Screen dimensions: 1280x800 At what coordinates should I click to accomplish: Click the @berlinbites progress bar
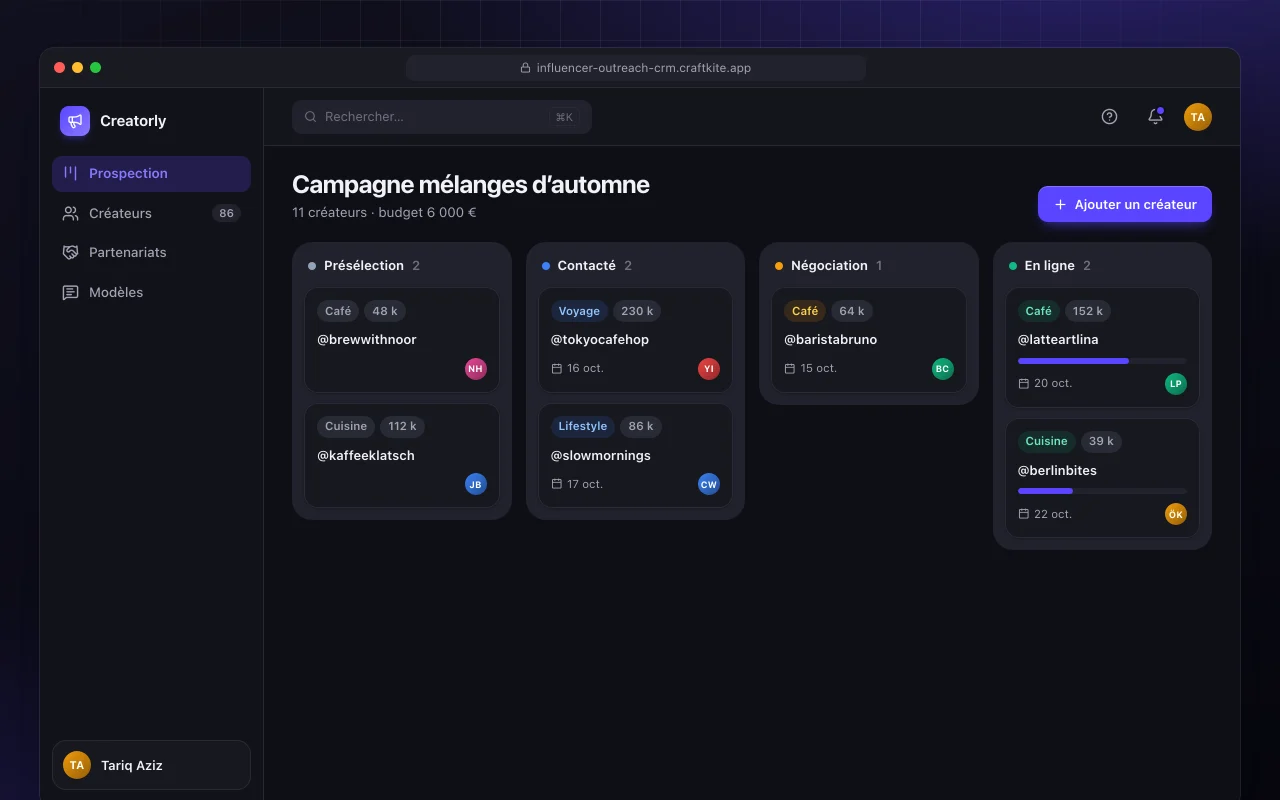tap(1102, 491)
